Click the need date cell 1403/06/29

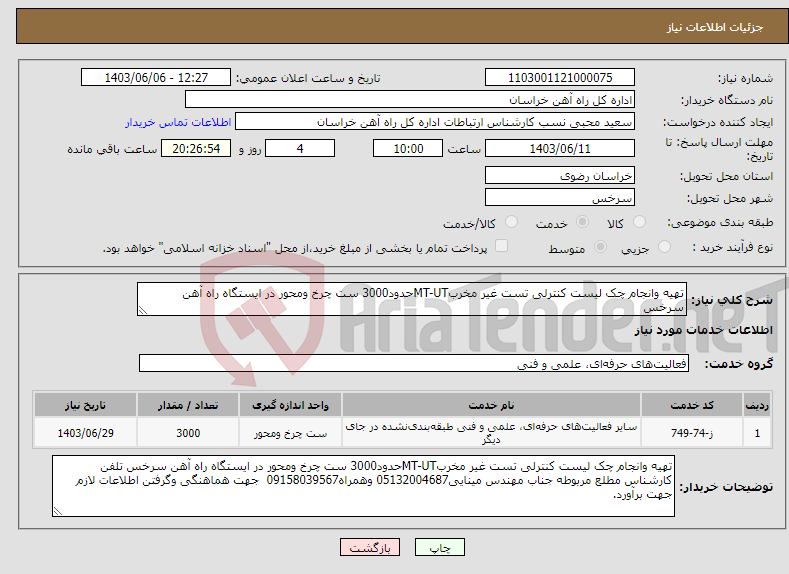[85, 433]
